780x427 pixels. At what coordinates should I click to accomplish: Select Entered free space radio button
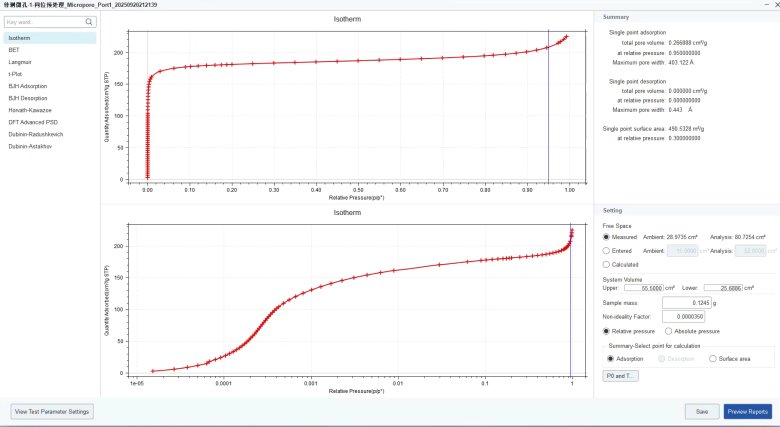click(x=607, y=250)
